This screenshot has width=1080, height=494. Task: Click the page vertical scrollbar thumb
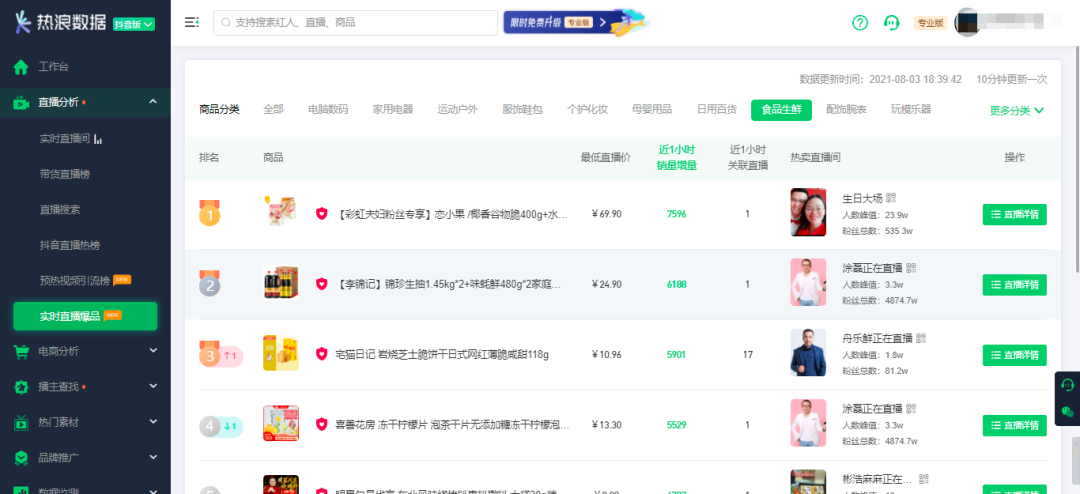1076,158
